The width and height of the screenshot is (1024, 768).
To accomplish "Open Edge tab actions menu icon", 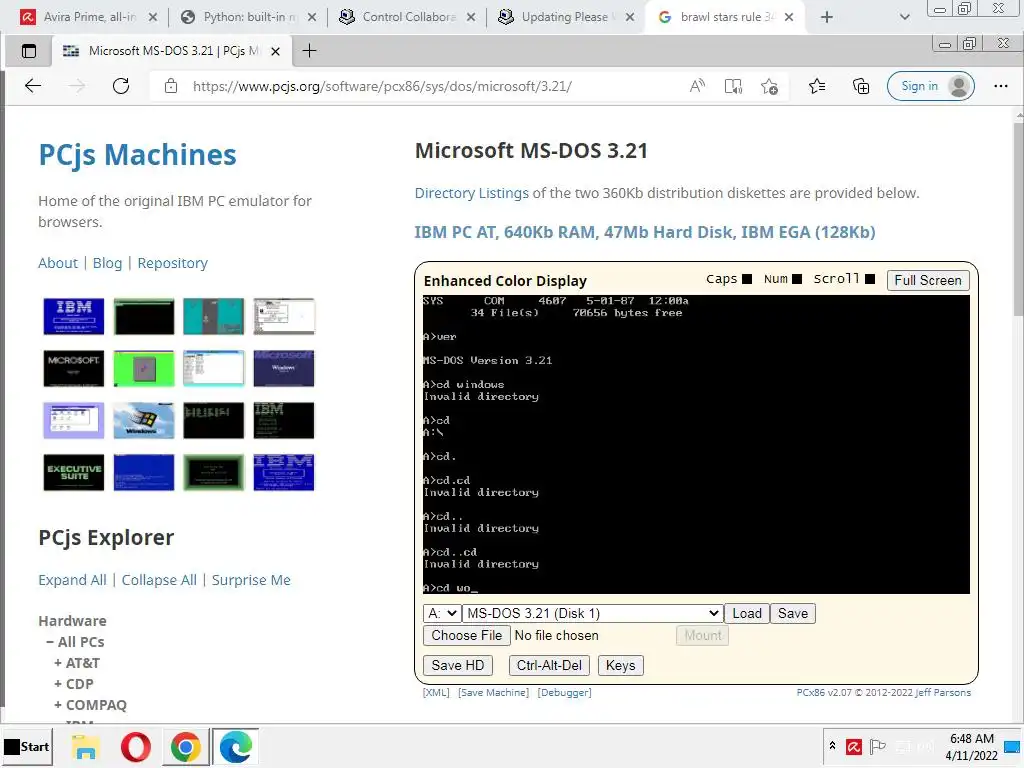I will tap(29, 51).
